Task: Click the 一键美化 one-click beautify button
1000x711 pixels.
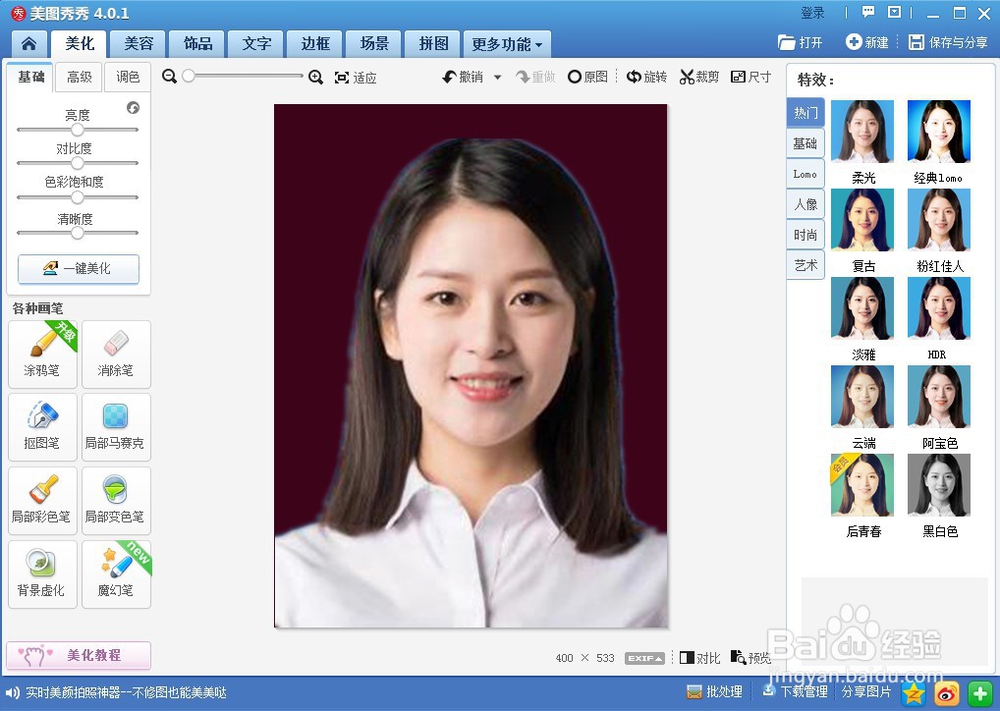Action: tap(78, 268)
